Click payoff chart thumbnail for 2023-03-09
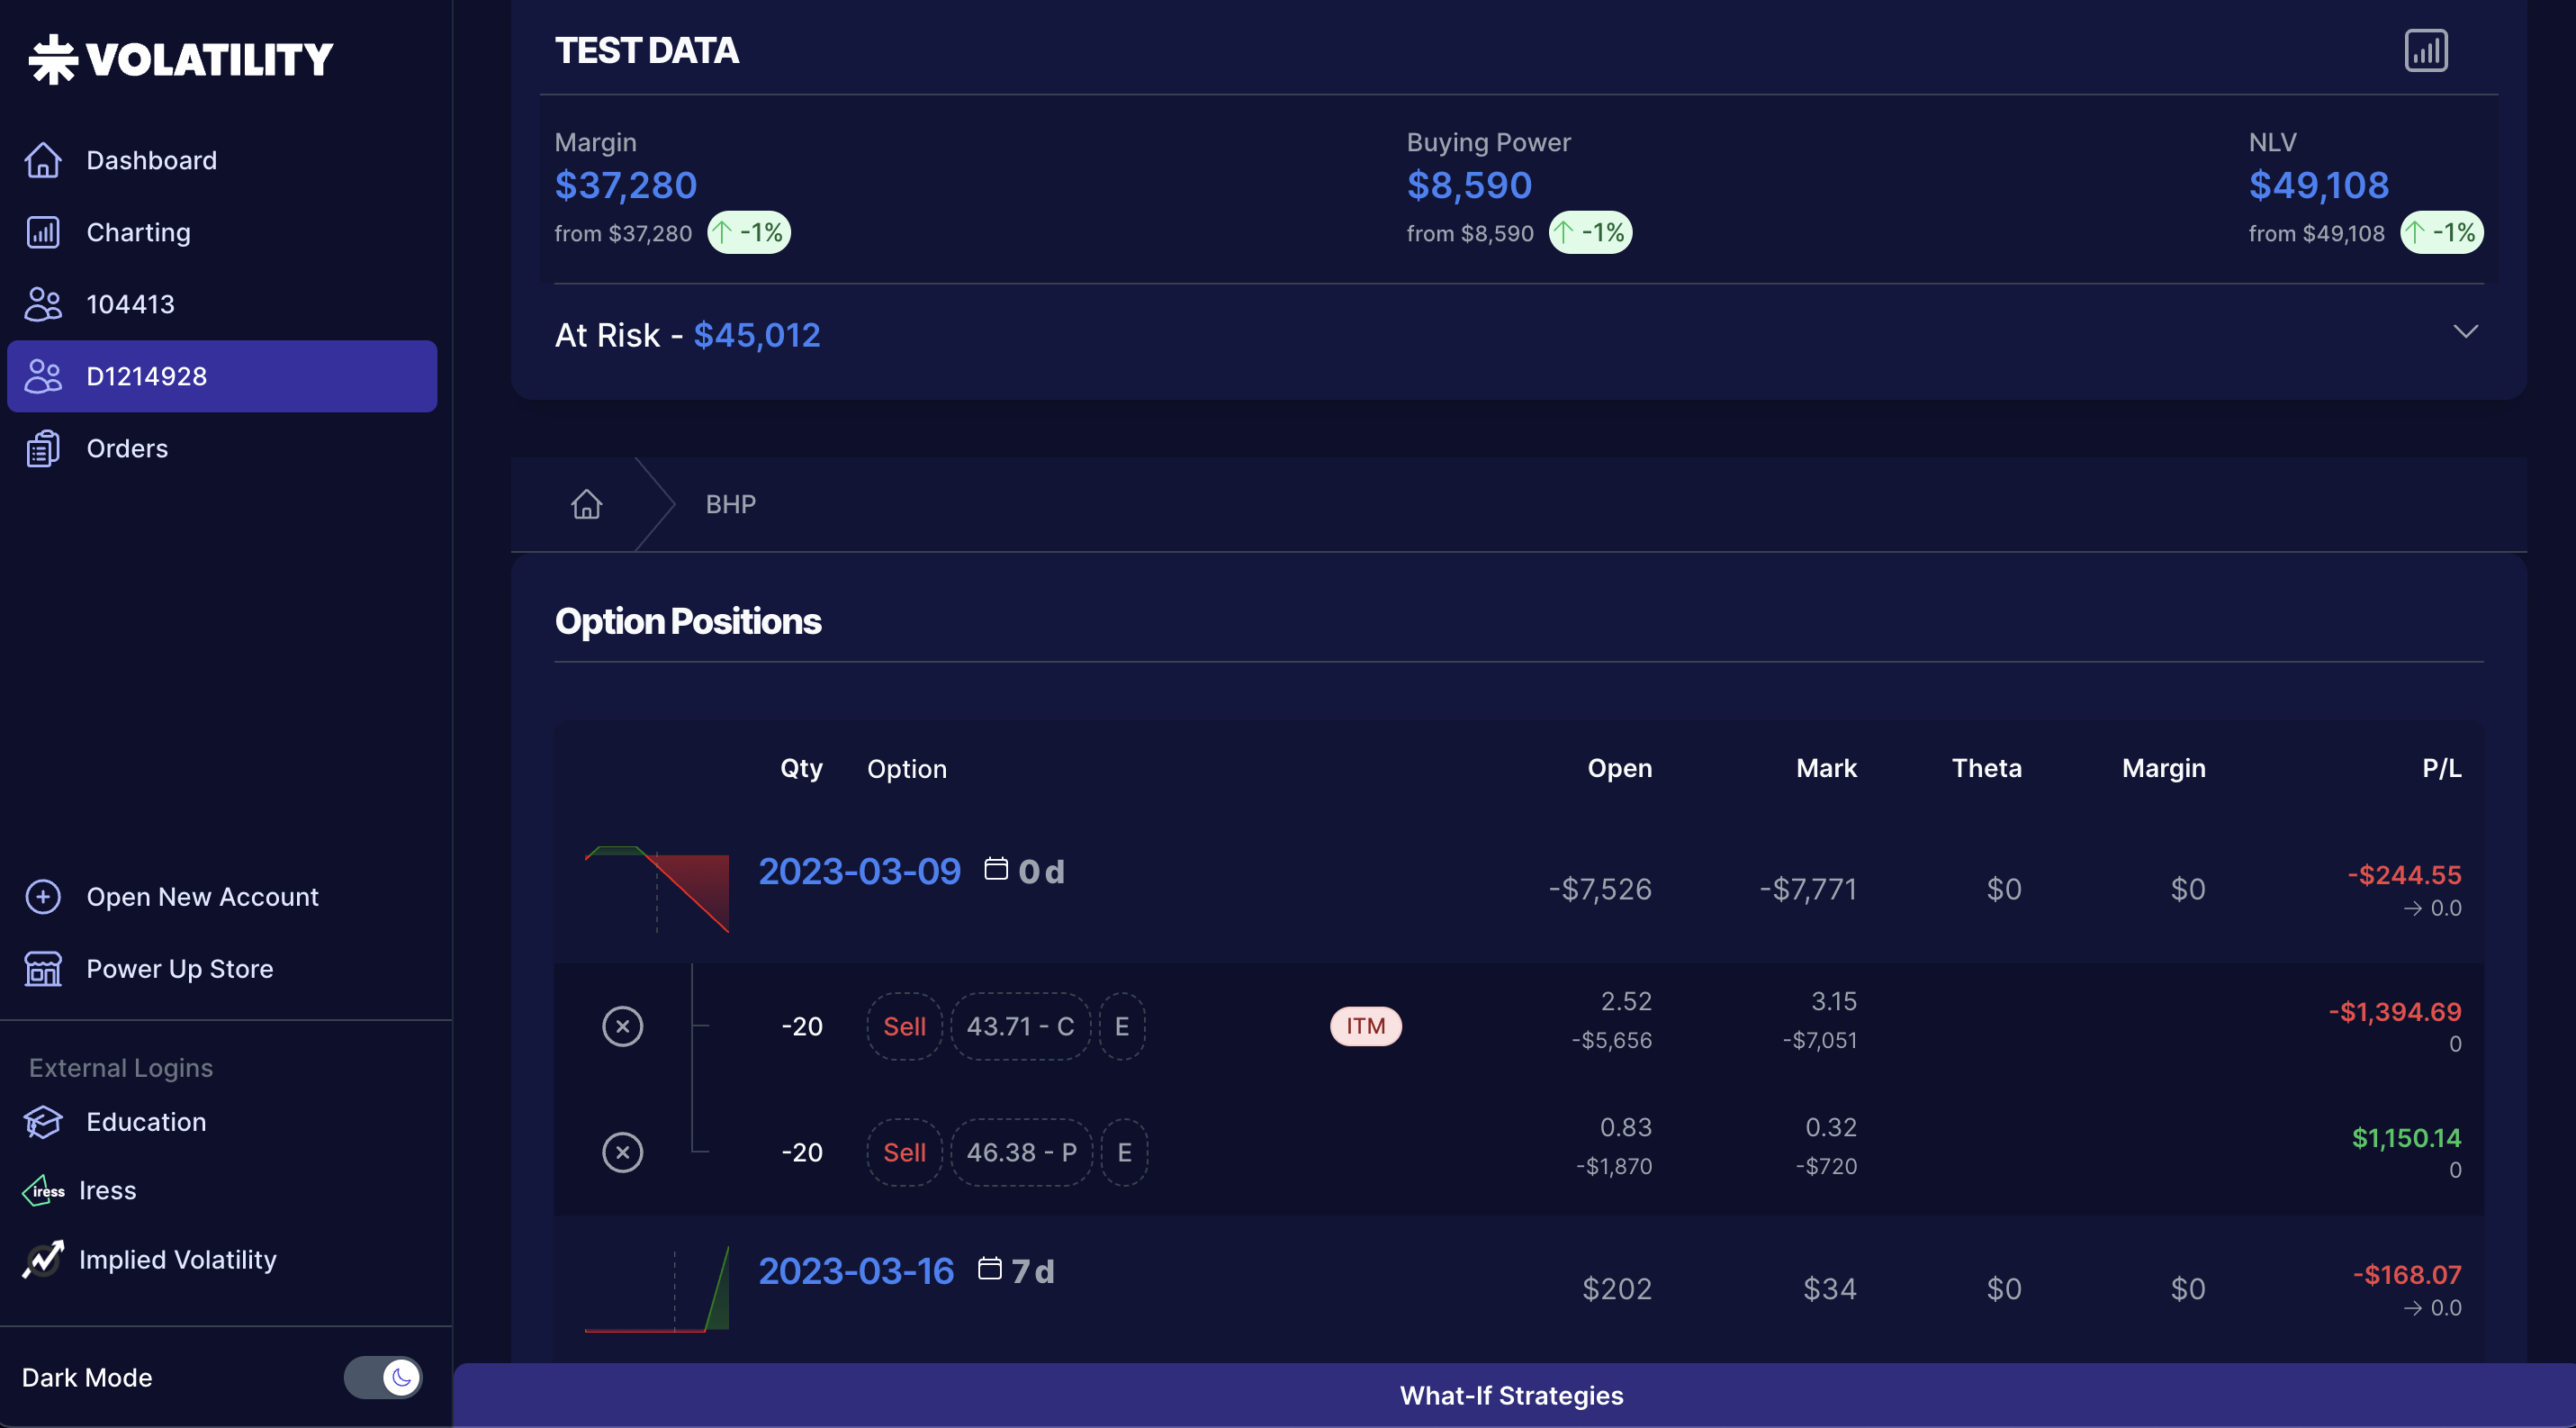Screen dimensions: 2576x1428 [x=657, y=889]
